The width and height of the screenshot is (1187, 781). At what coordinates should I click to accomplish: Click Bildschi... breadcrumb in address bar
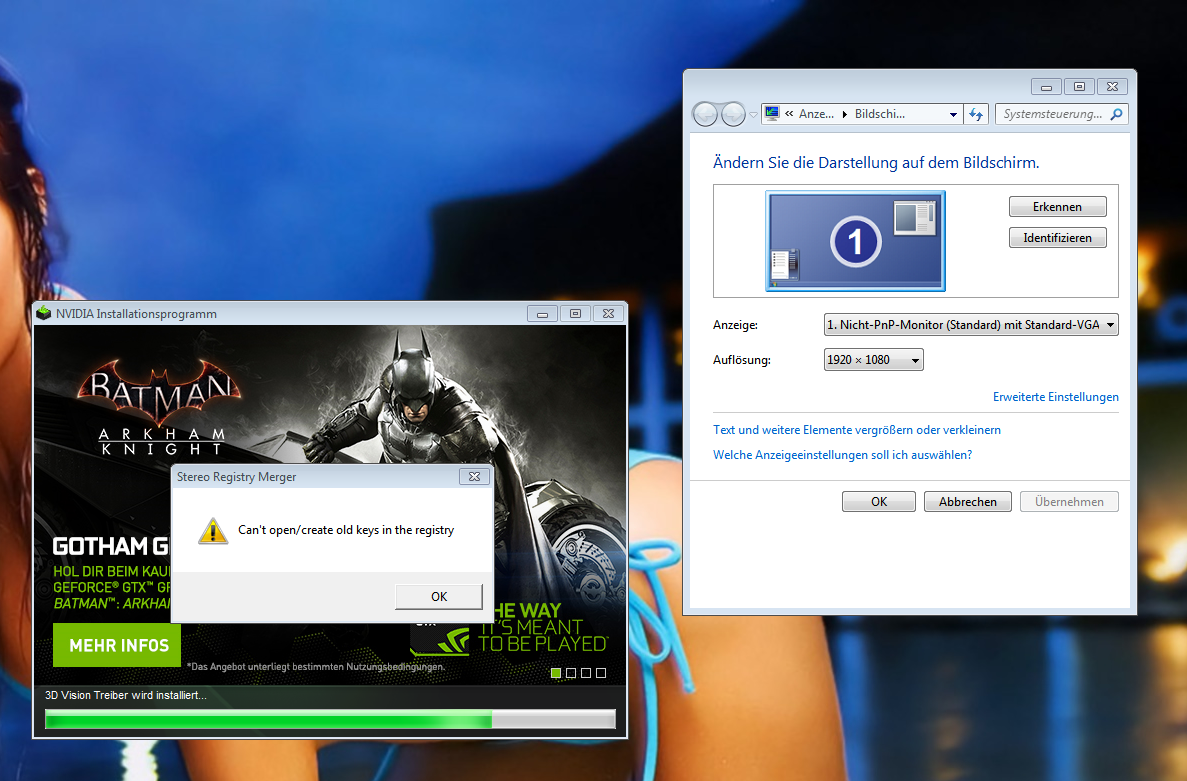(880, 114)
